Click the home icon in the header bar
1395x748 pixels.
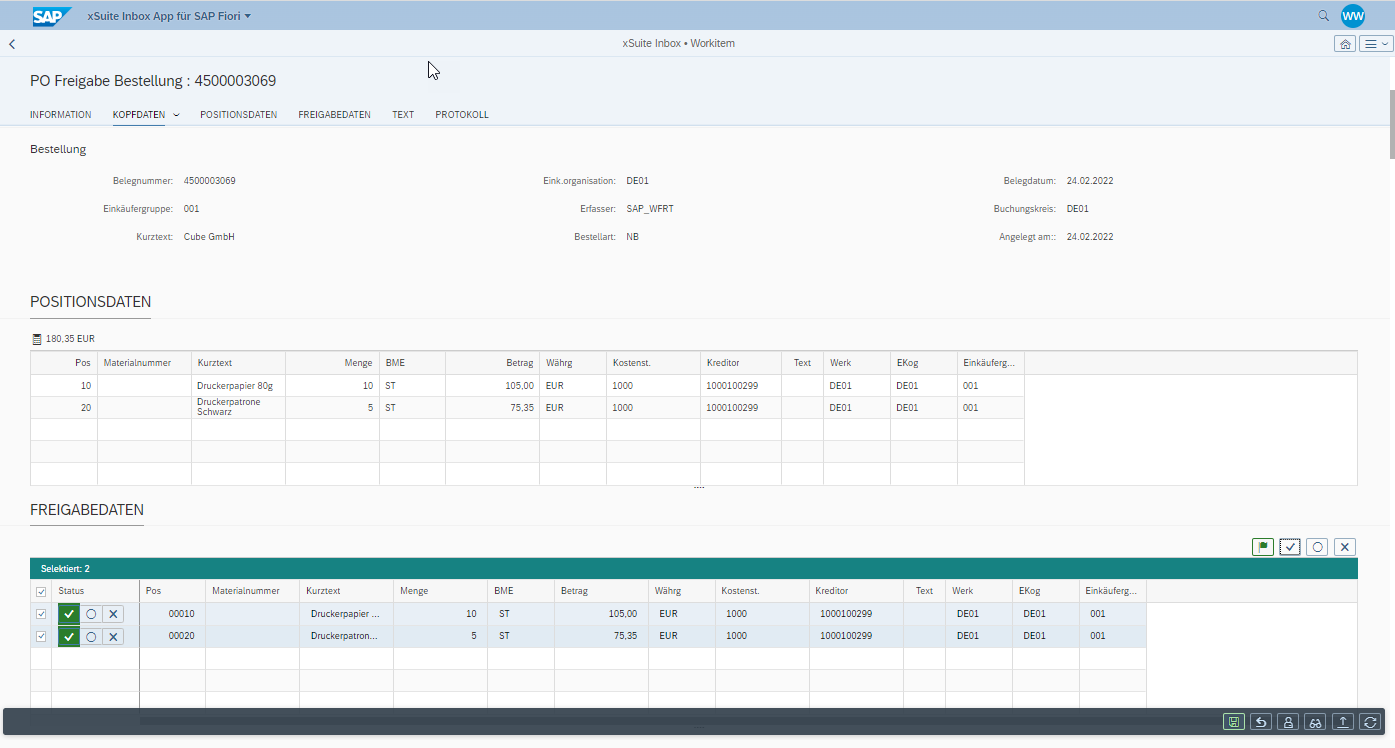[1345, 44]
